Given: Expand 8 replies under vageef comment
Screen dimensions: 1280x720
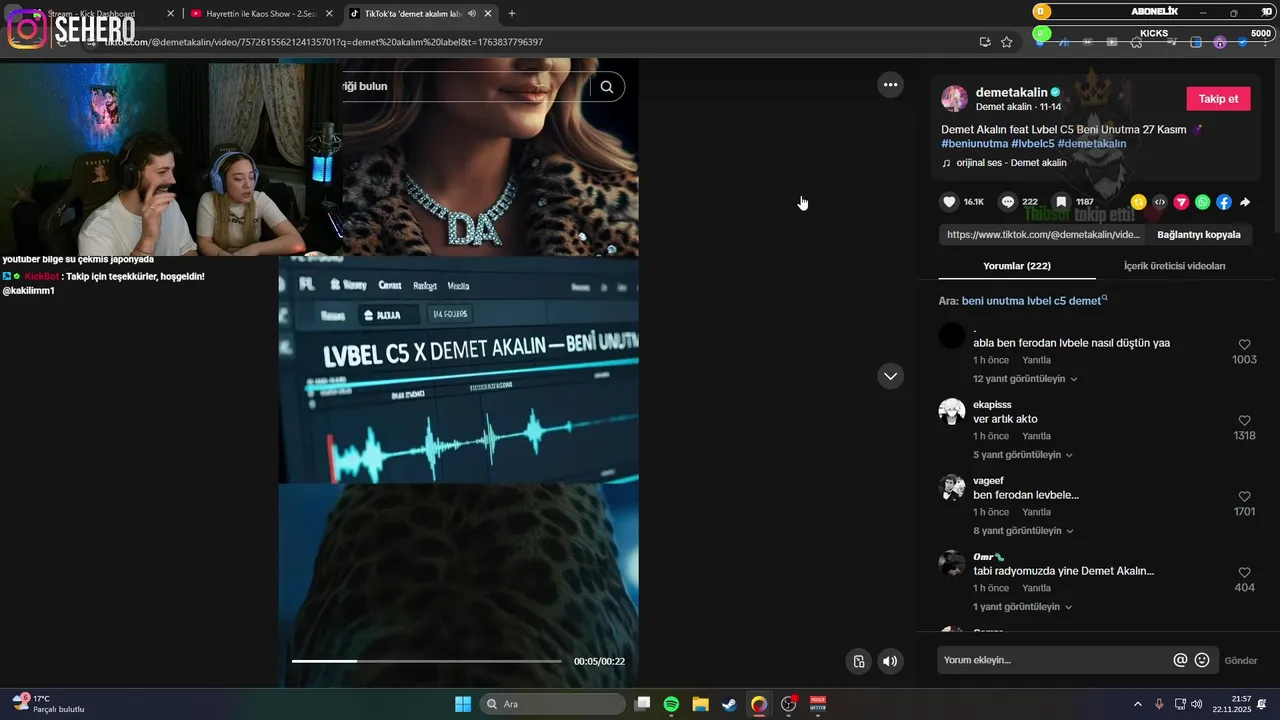Looking at the screenshot, I should [x=1023, y=531].
